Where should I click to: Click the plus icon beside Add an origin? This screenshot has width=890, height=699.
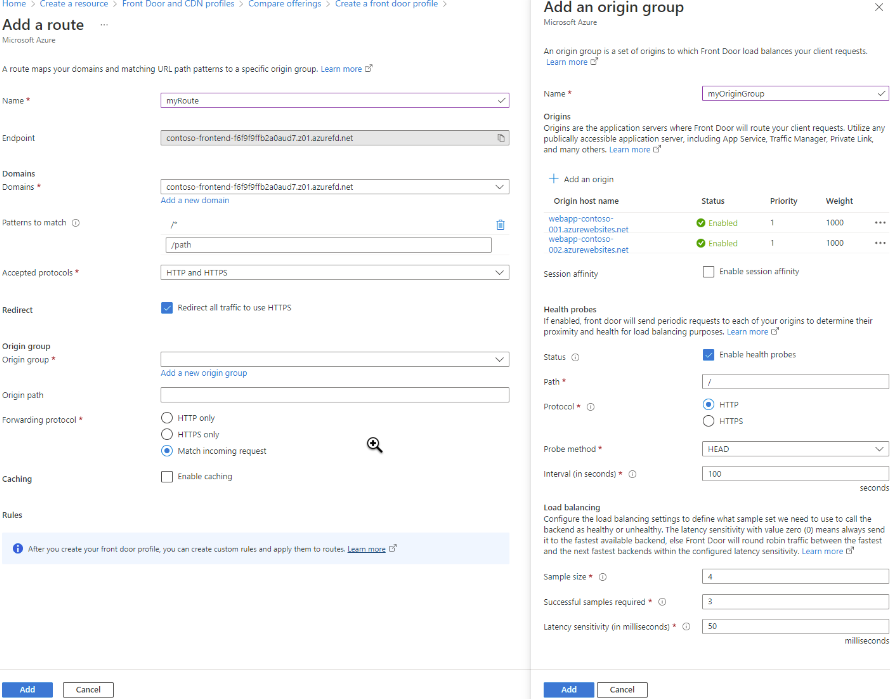(x=553, y=179)
